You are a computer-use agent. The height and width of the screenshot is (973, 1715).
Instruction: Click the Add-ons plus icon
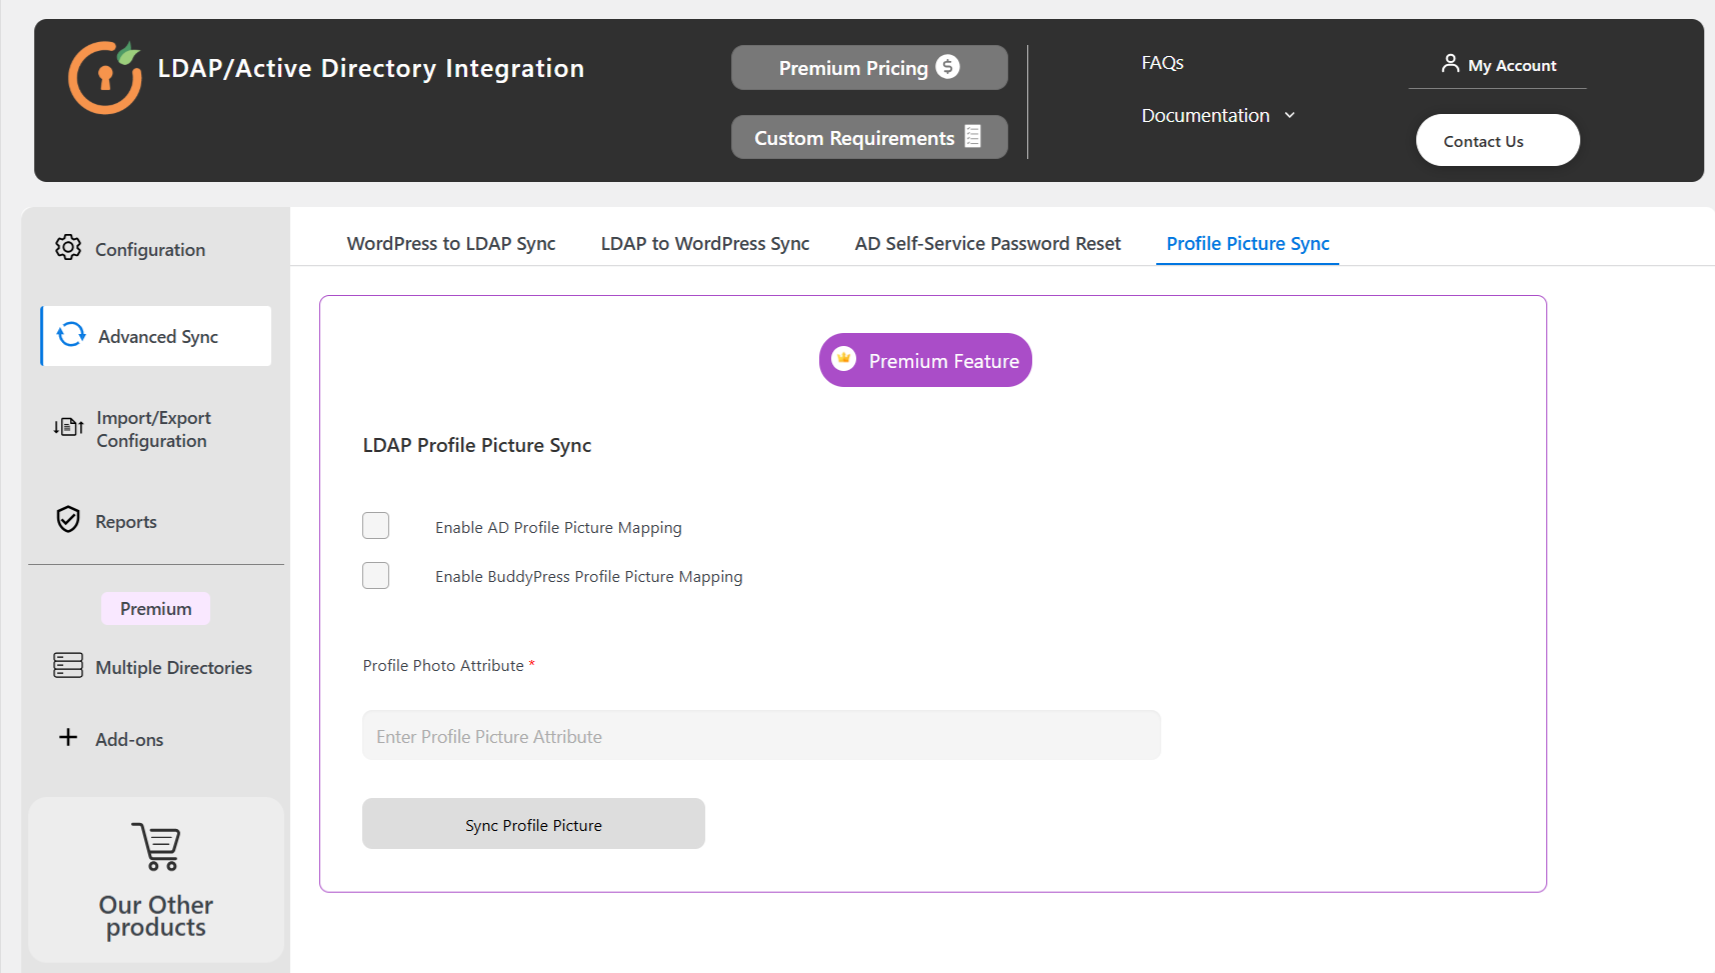(67, 737)
